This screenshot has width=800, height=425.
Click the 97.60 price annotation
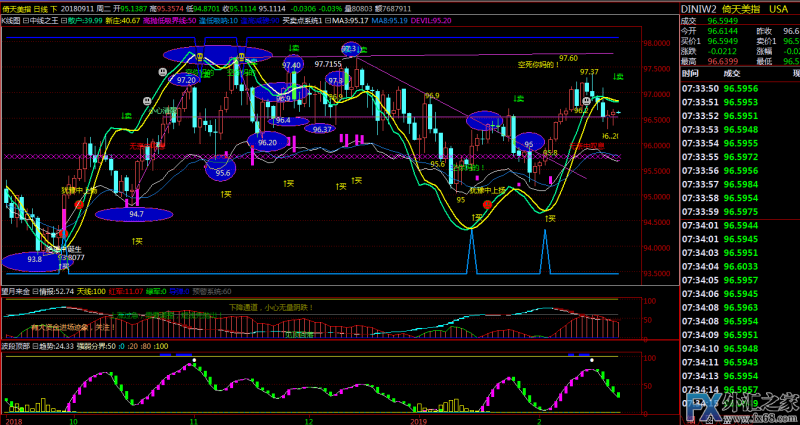(568, 58)
